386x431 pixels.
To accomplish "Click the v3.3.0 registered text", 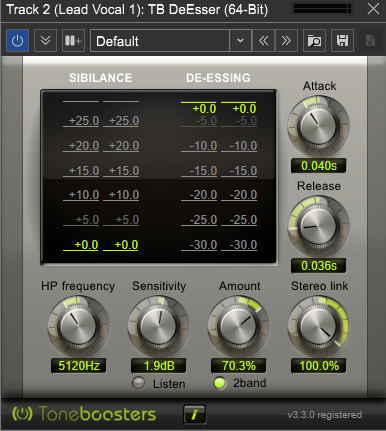I will pos(325,415).
